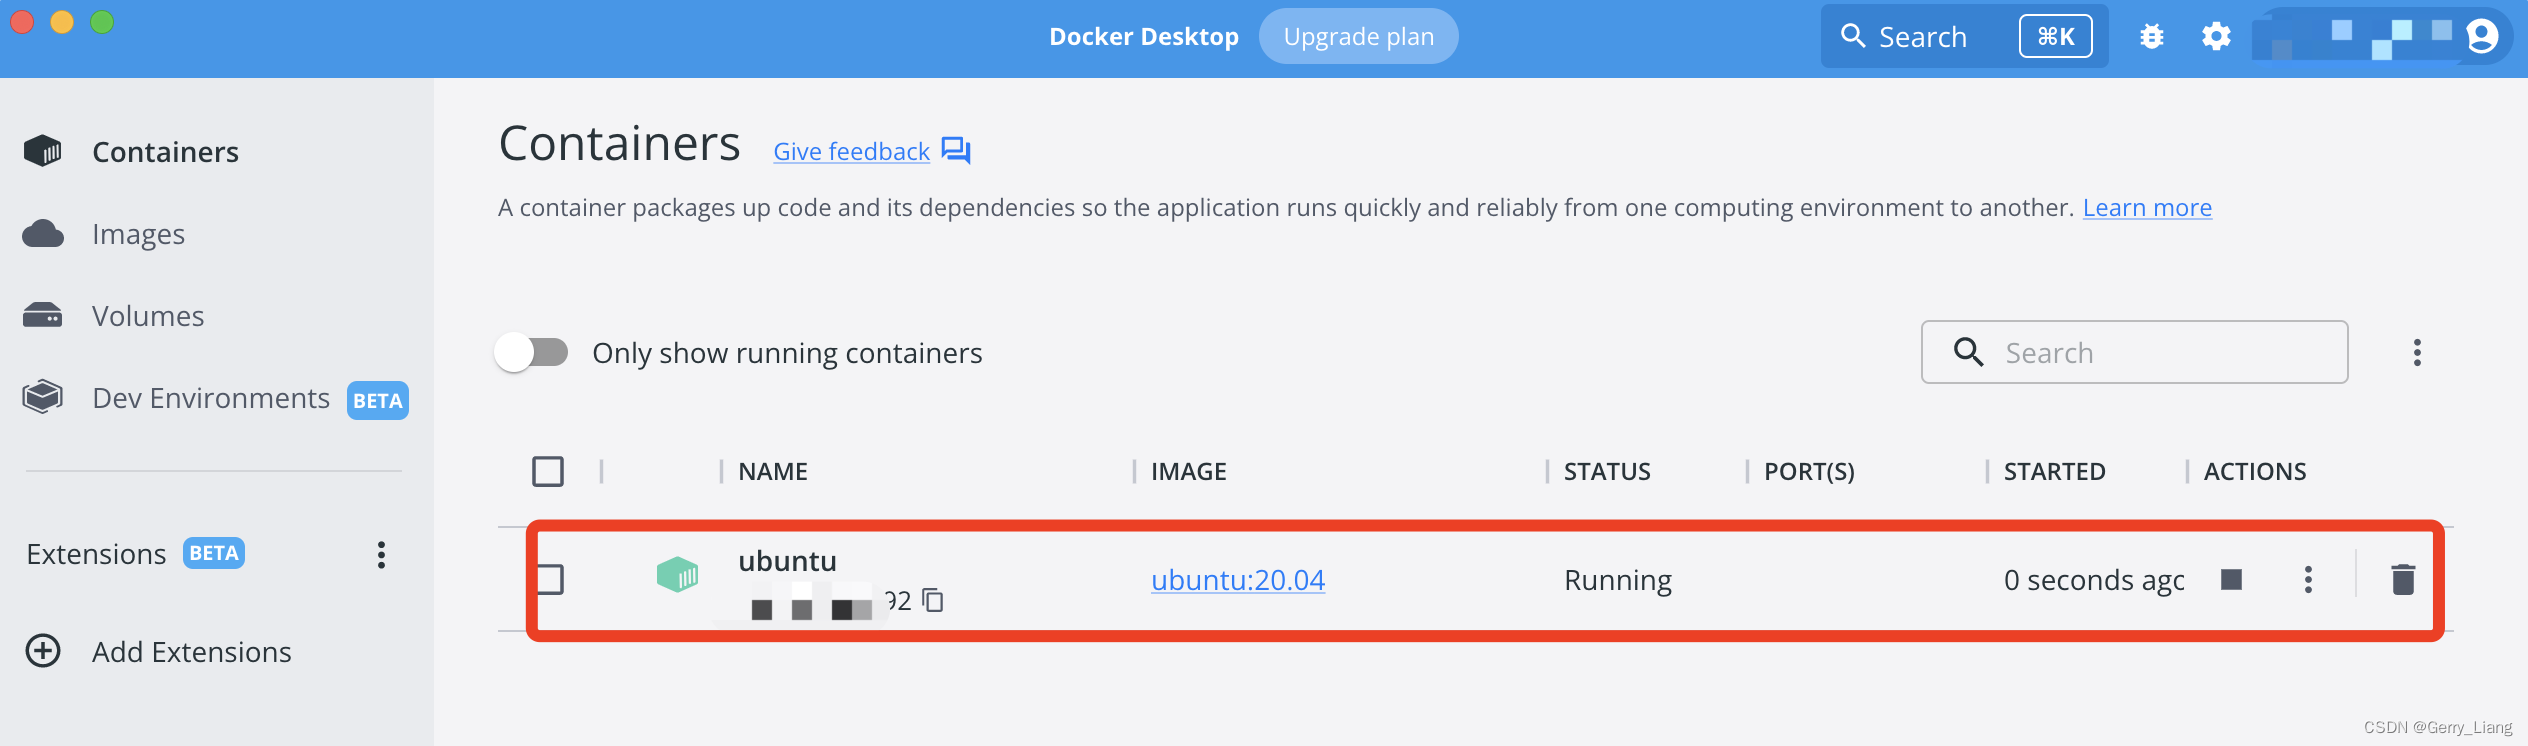Click the Add Extensions plus icon
This screenshot has width=2528, height=746.
pyautogui.click(x=43, y=651)
